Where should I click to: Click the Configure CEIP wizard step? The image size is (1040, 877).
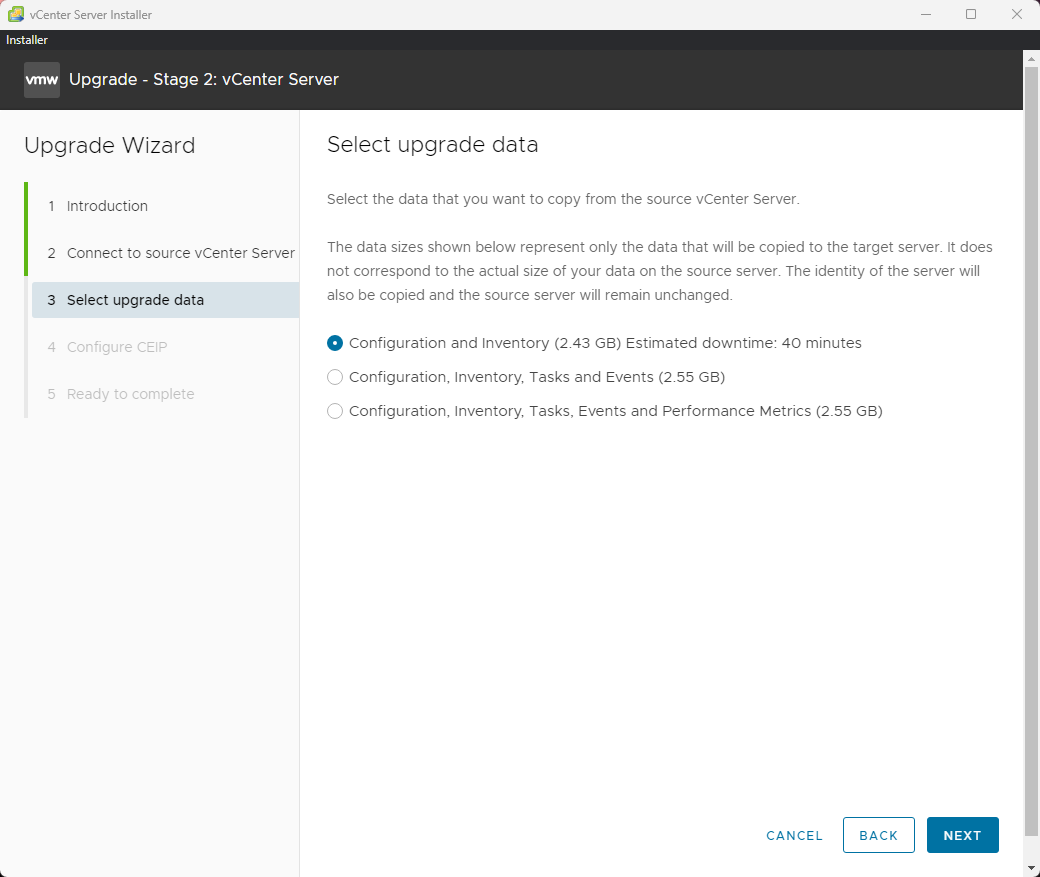116,347
